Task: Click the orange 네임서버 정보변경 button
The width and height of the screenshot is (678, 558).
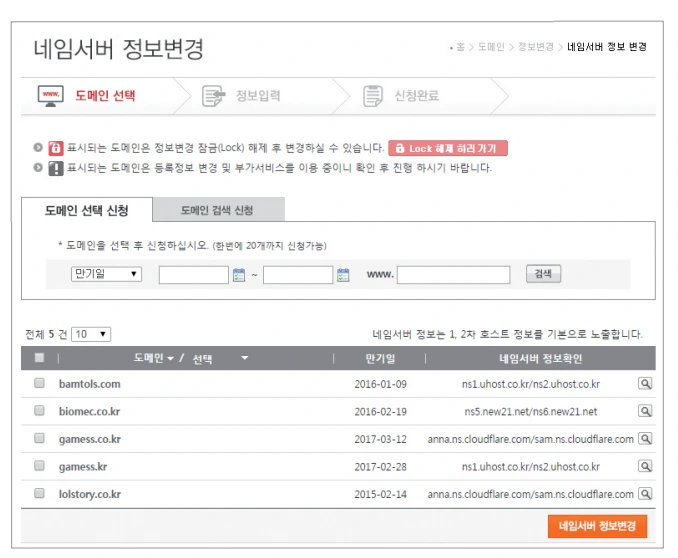Action: (597, 526)
